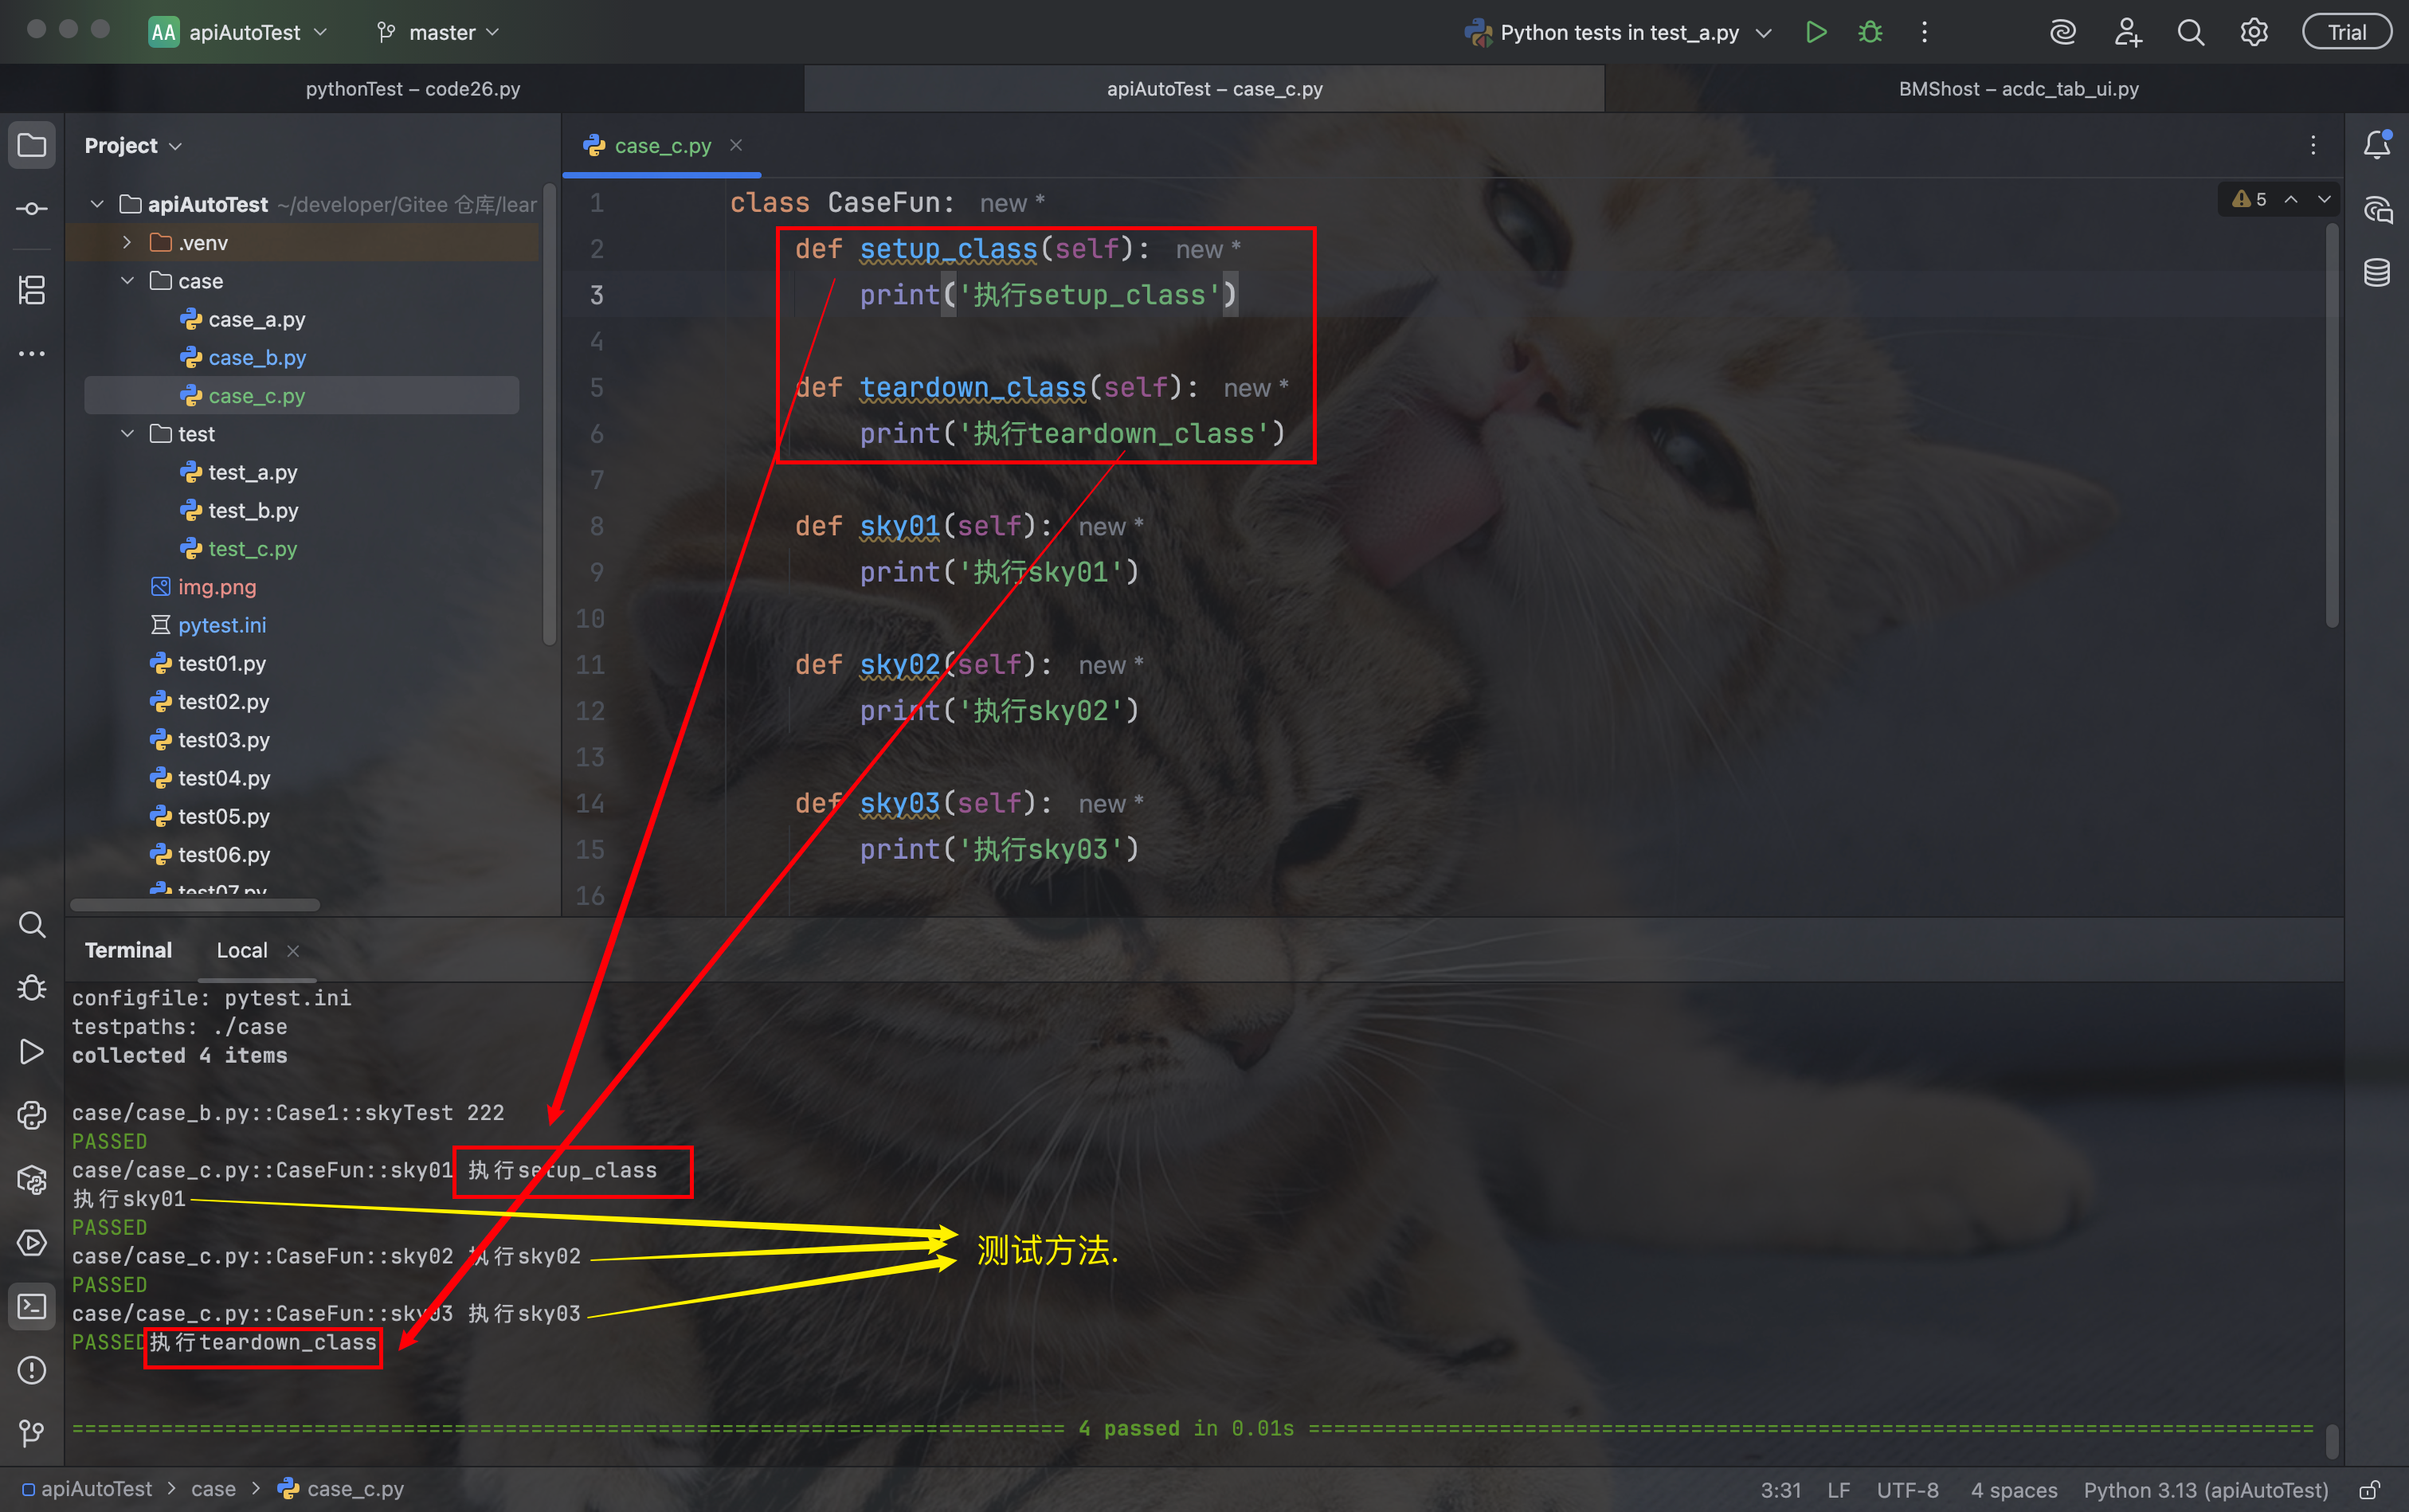
Task: Switch to pythonTest – code26.py window tab
Action: (x=412, y=89)
